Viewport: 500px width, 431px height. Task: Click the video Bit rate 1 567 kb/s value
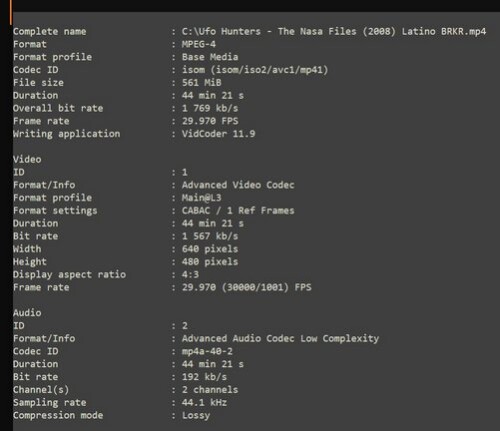click(210, 236)
